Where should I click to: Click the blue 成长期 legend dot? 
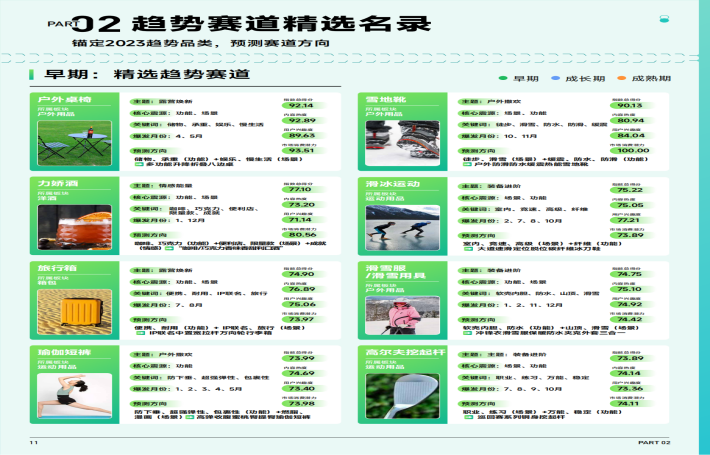pyautogui.click(x=559, y=78)
